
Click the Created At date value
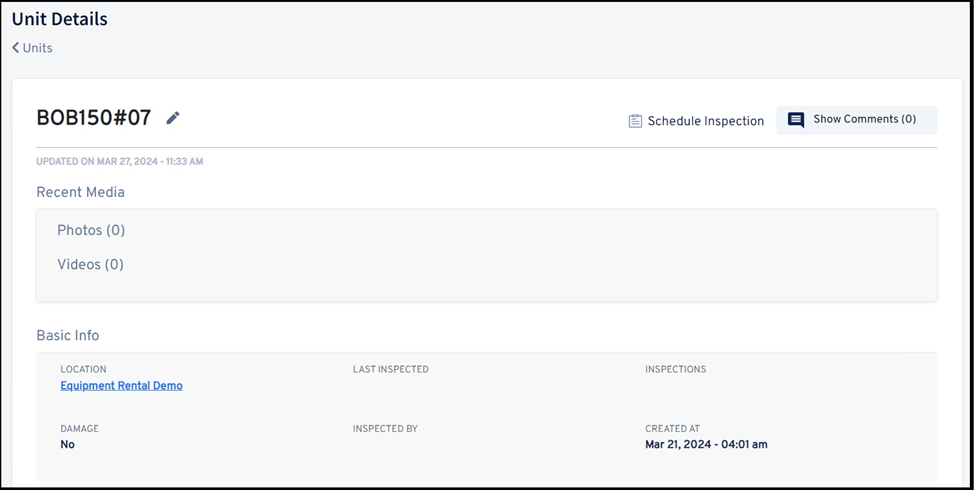706,444
